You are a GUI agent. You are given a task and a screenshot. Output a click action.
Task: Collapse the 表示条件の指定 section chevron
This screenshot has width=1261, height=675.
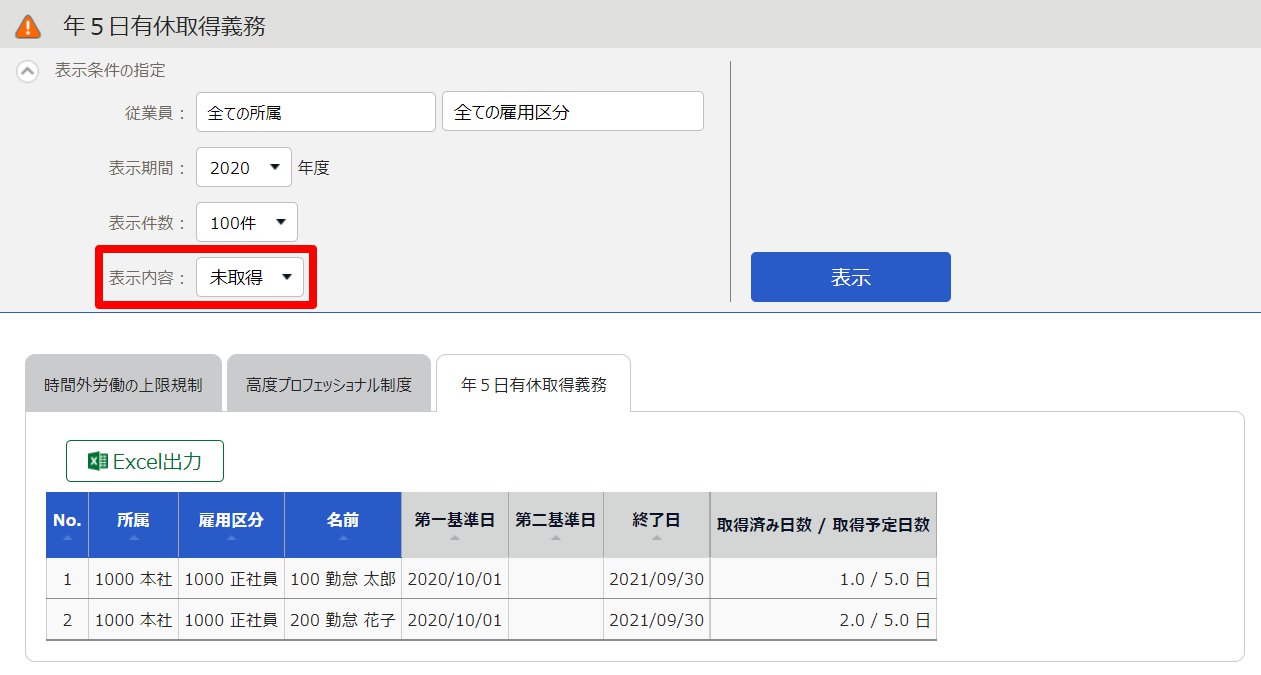pyautogui.click(x=28, y=71)
